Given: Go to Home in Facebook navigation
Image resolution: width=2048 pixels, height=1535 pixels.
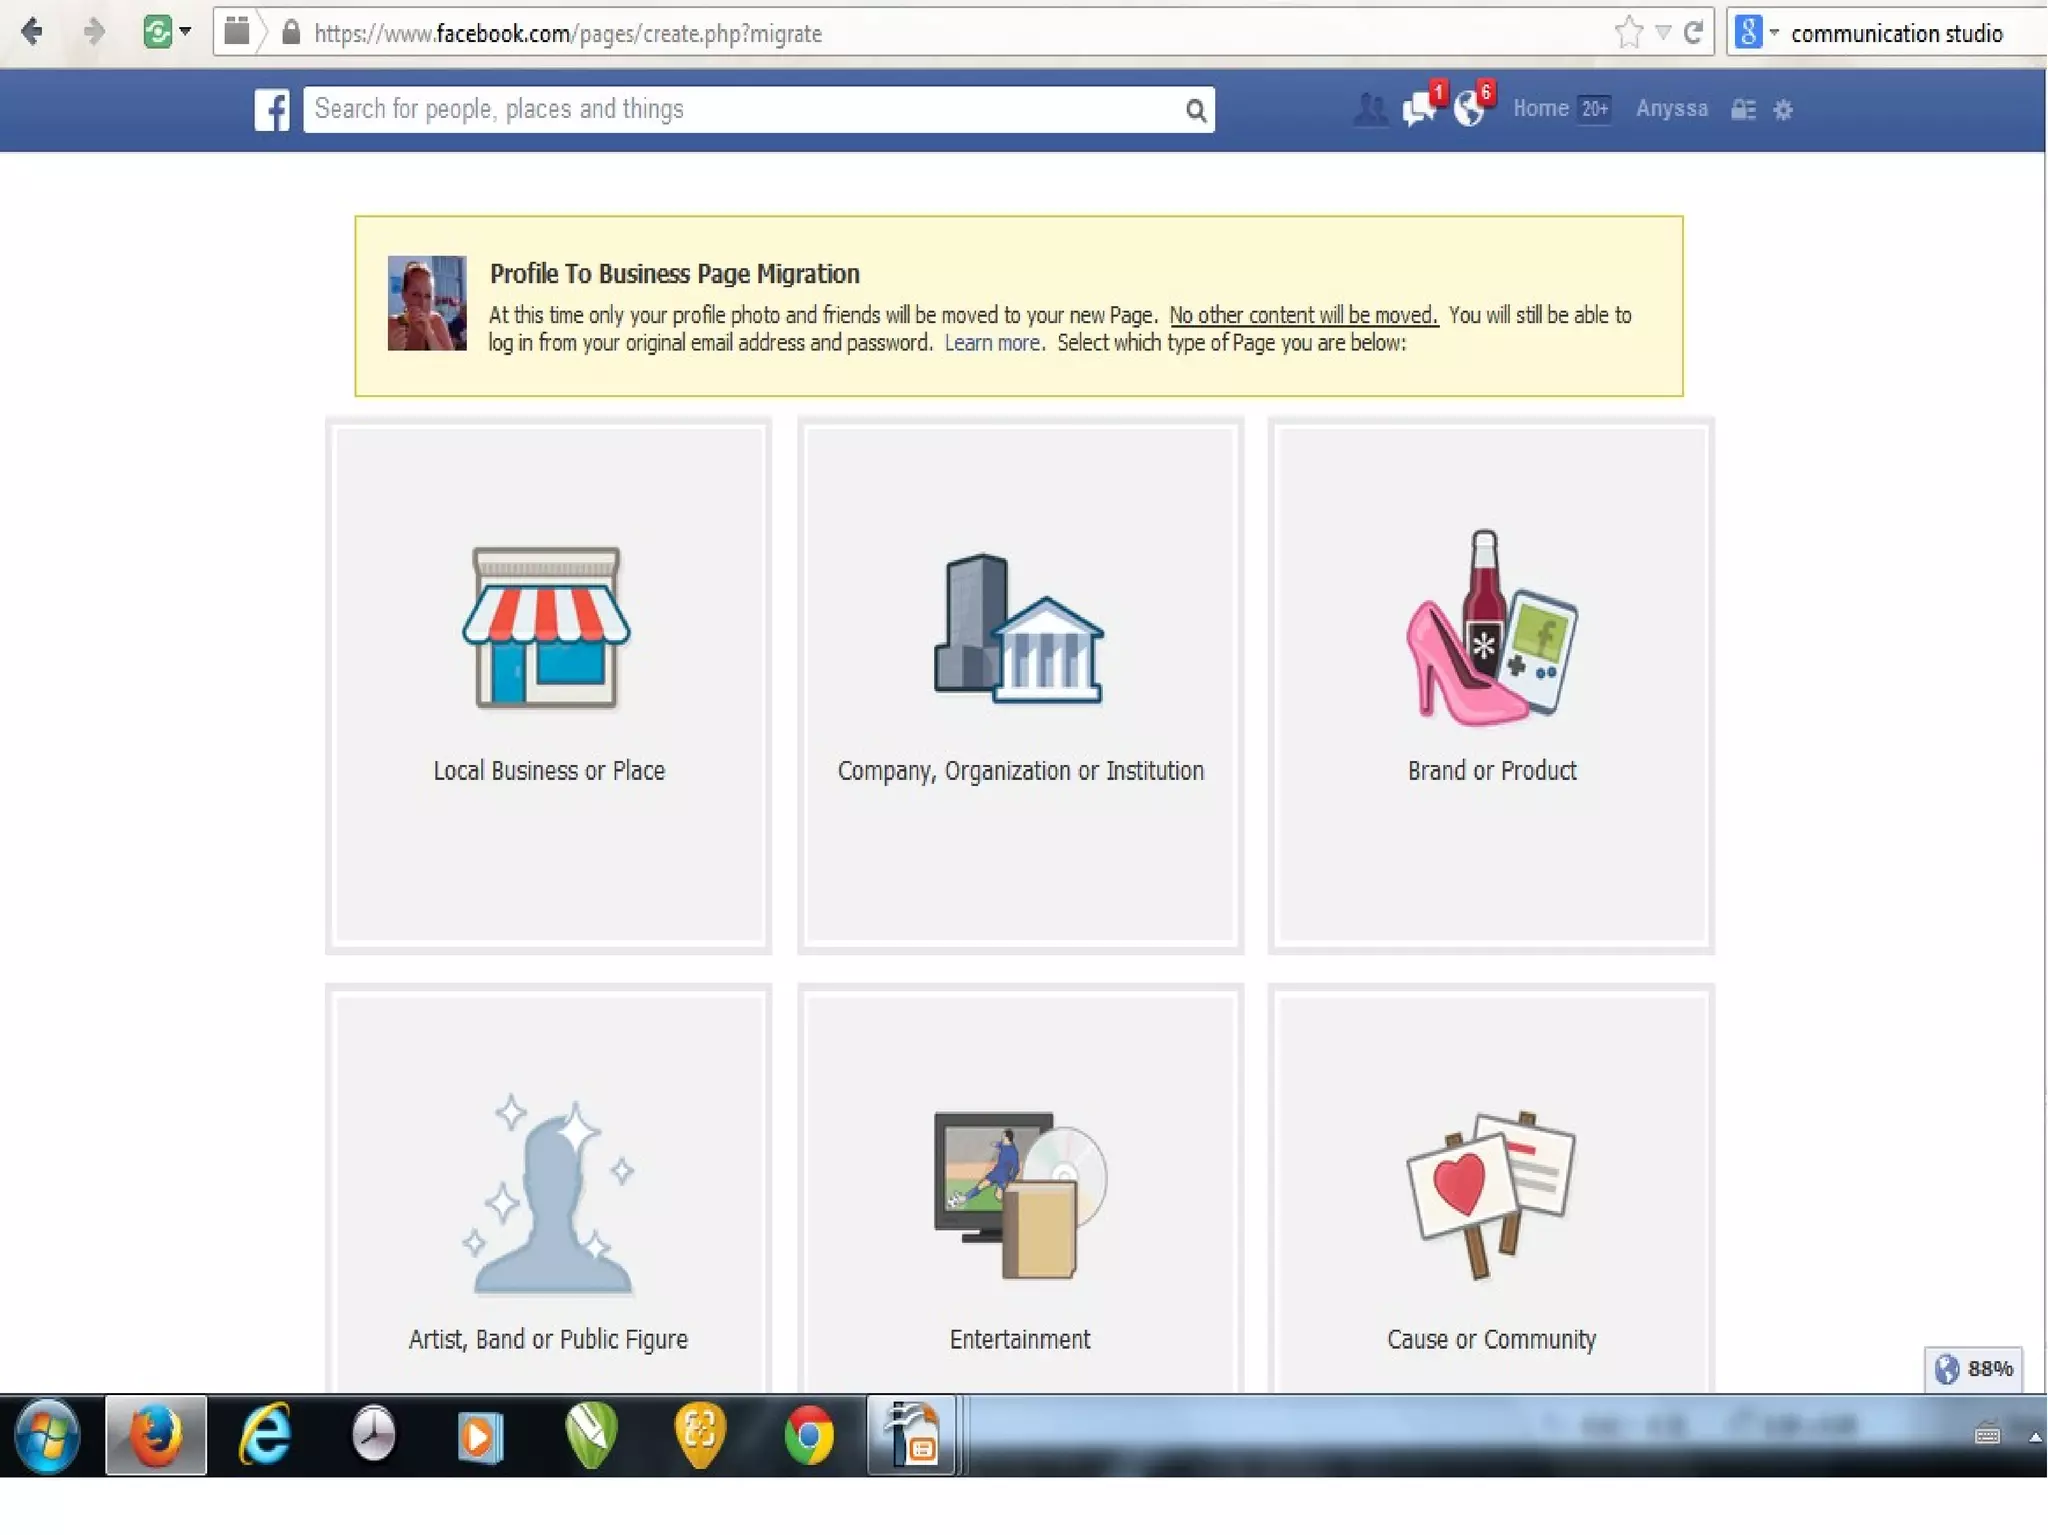Looking at the screenshot, I should click(x=1540, y=109).
